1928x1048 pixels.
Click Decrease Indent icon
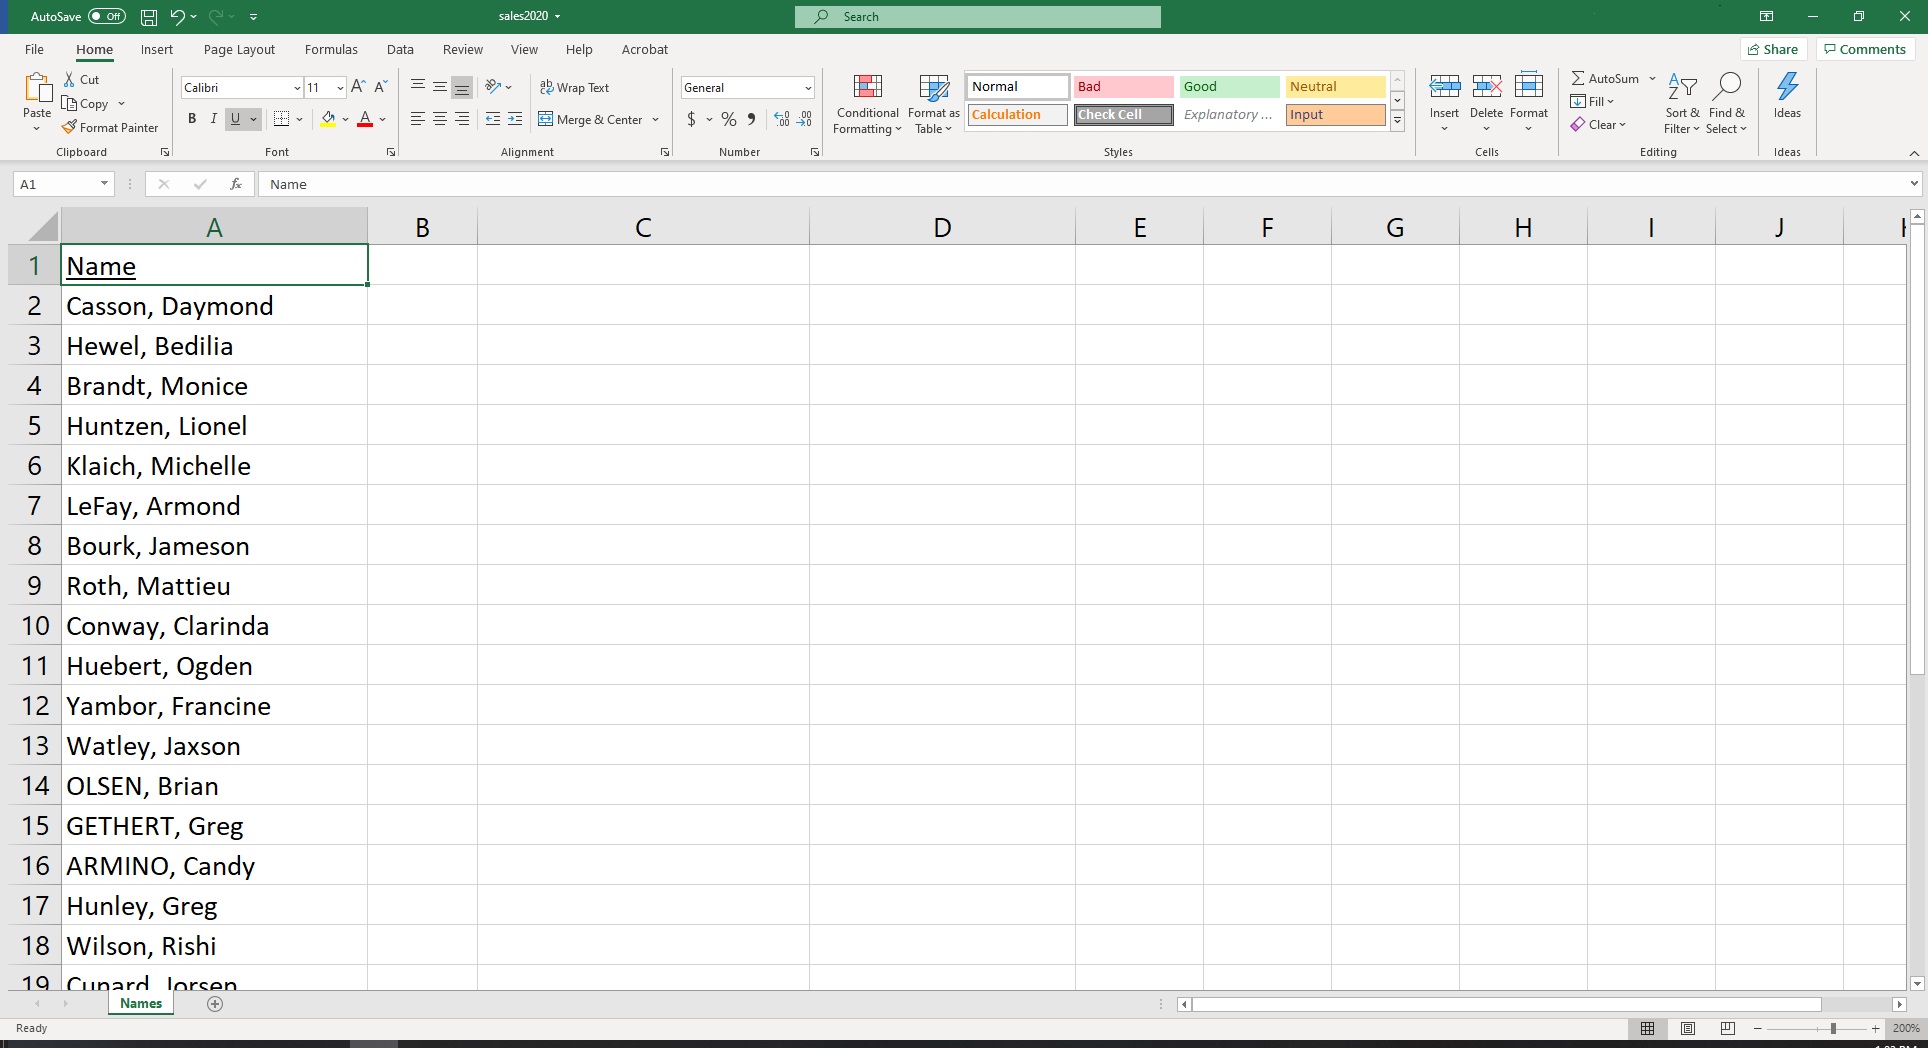tap(493, 119)
